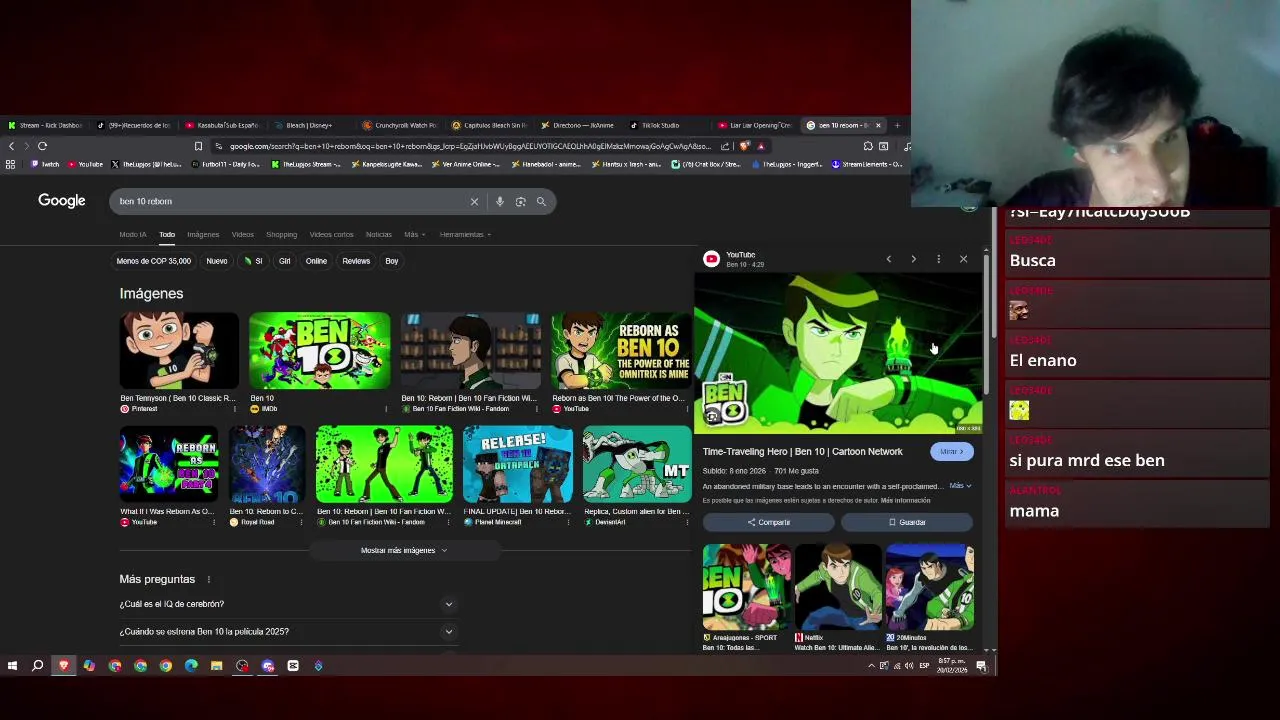
Task: Close the image preview panel
Action: [963, 259]
